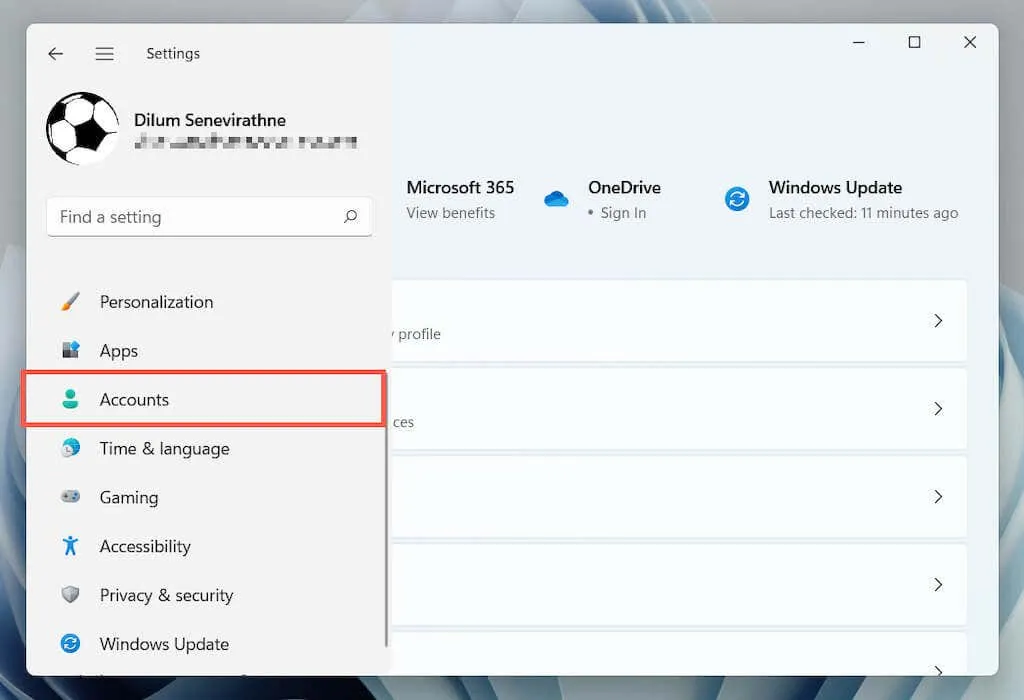Viewport: 1024px width, 700px height.
Task: Expand the third settings card chevron
Action: 938,497
